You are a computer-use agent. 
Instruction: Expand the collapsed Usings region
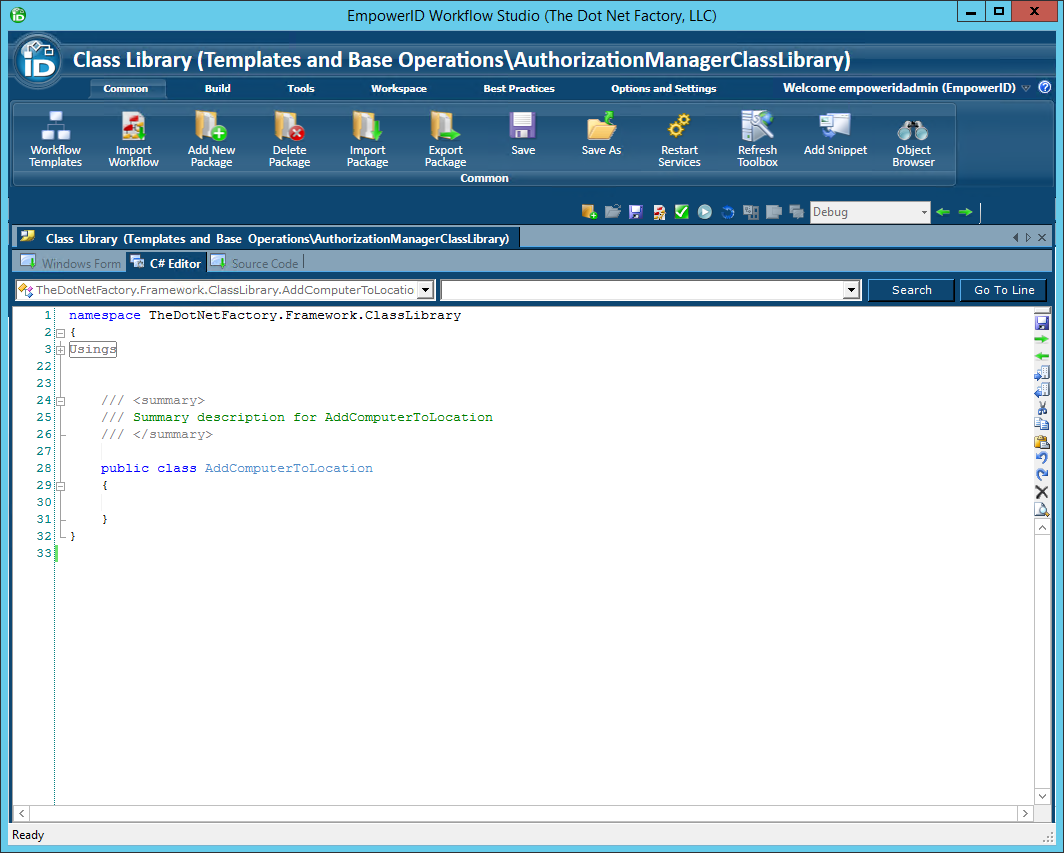pos(61,350)
